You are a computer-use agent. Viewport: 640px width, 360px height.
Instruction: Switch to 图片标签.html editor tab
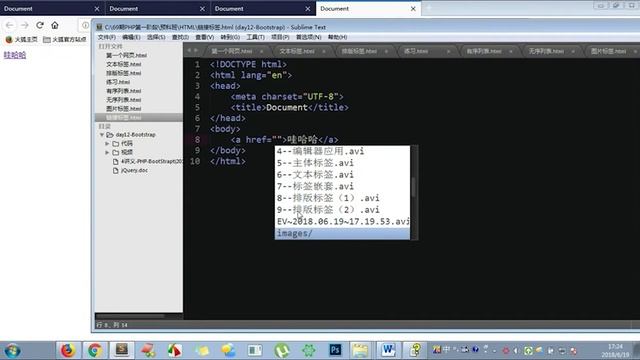pos(608,51)
